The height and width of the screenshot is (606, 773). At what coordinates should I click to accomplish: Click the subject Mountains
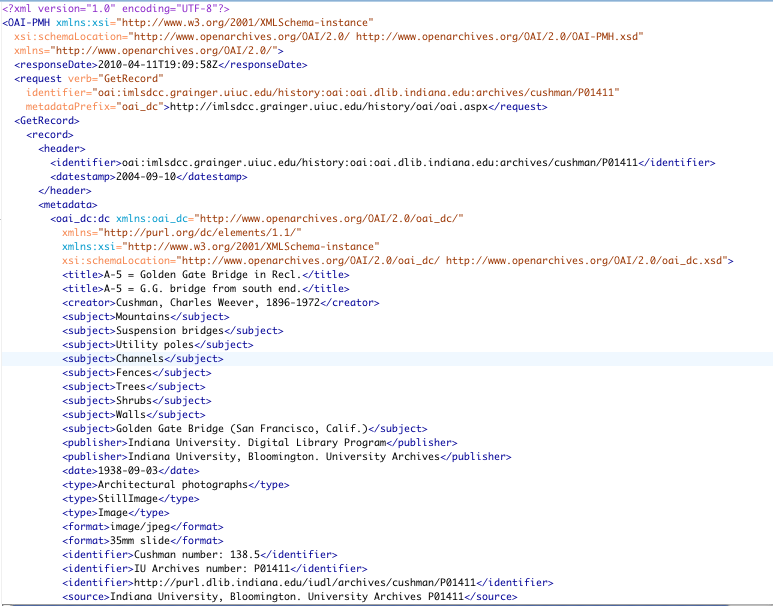point(146,317)
